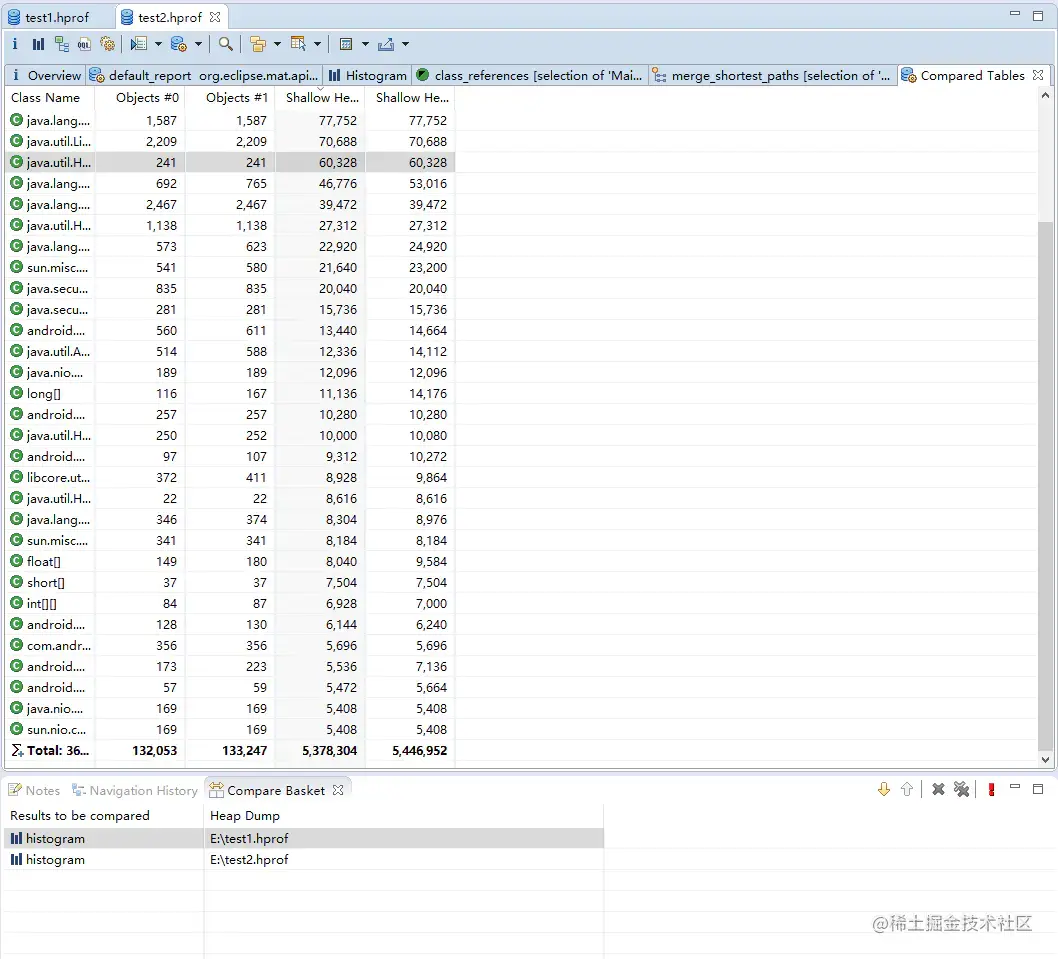Select the libcore.ut... class row
This screenshot has height=959, width=1058.
(229, 478)
